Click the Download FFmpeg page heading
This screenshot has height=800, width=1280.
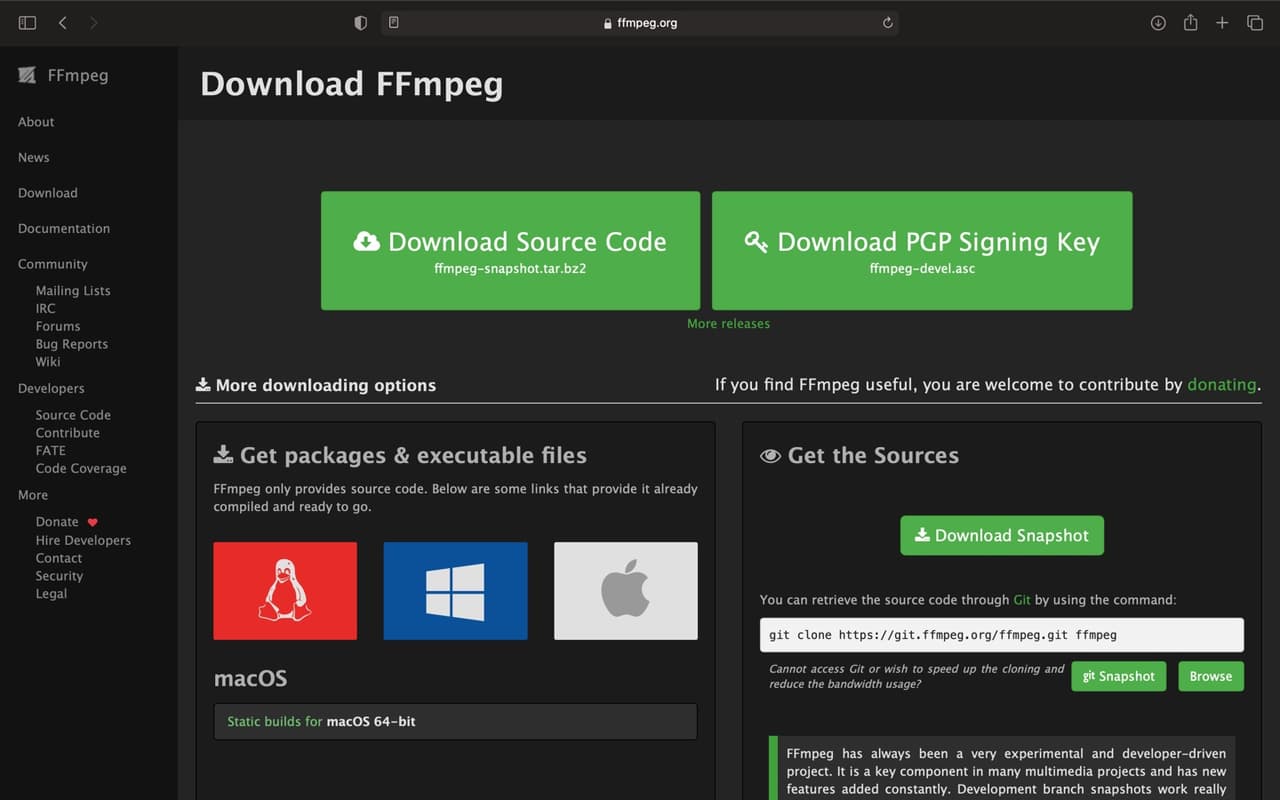352,84
